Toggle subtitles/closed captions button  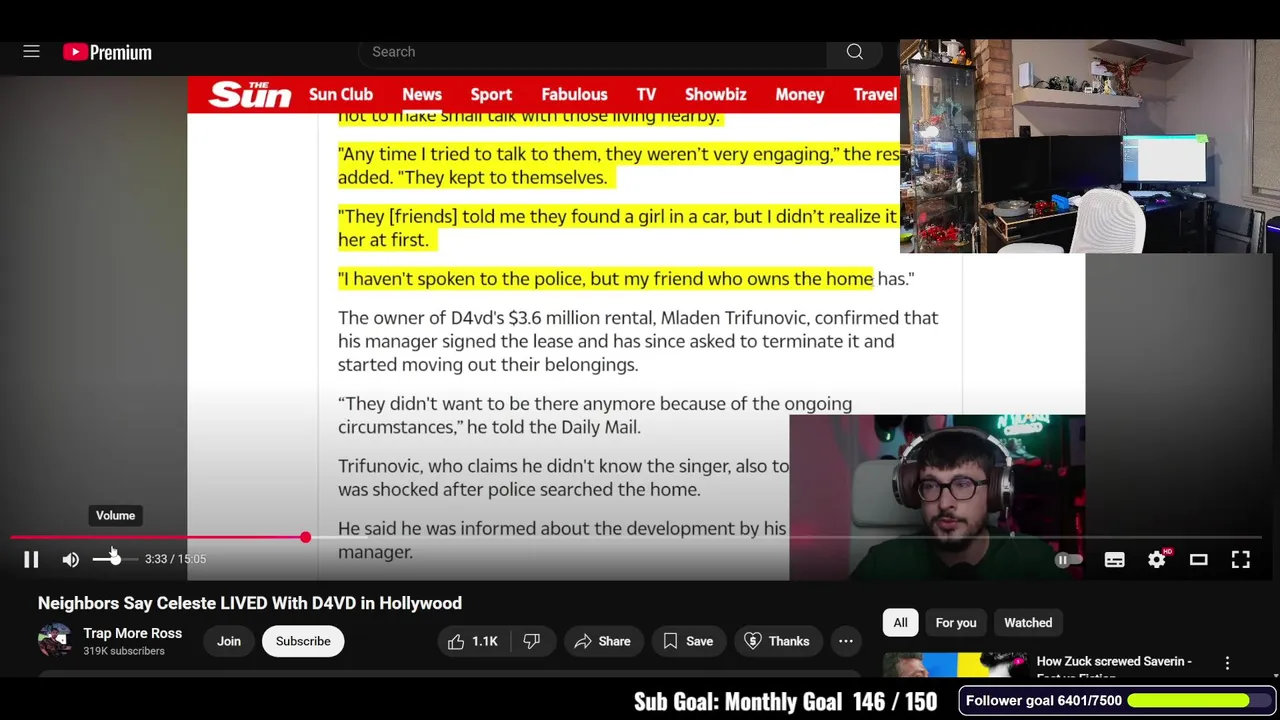1114,560
